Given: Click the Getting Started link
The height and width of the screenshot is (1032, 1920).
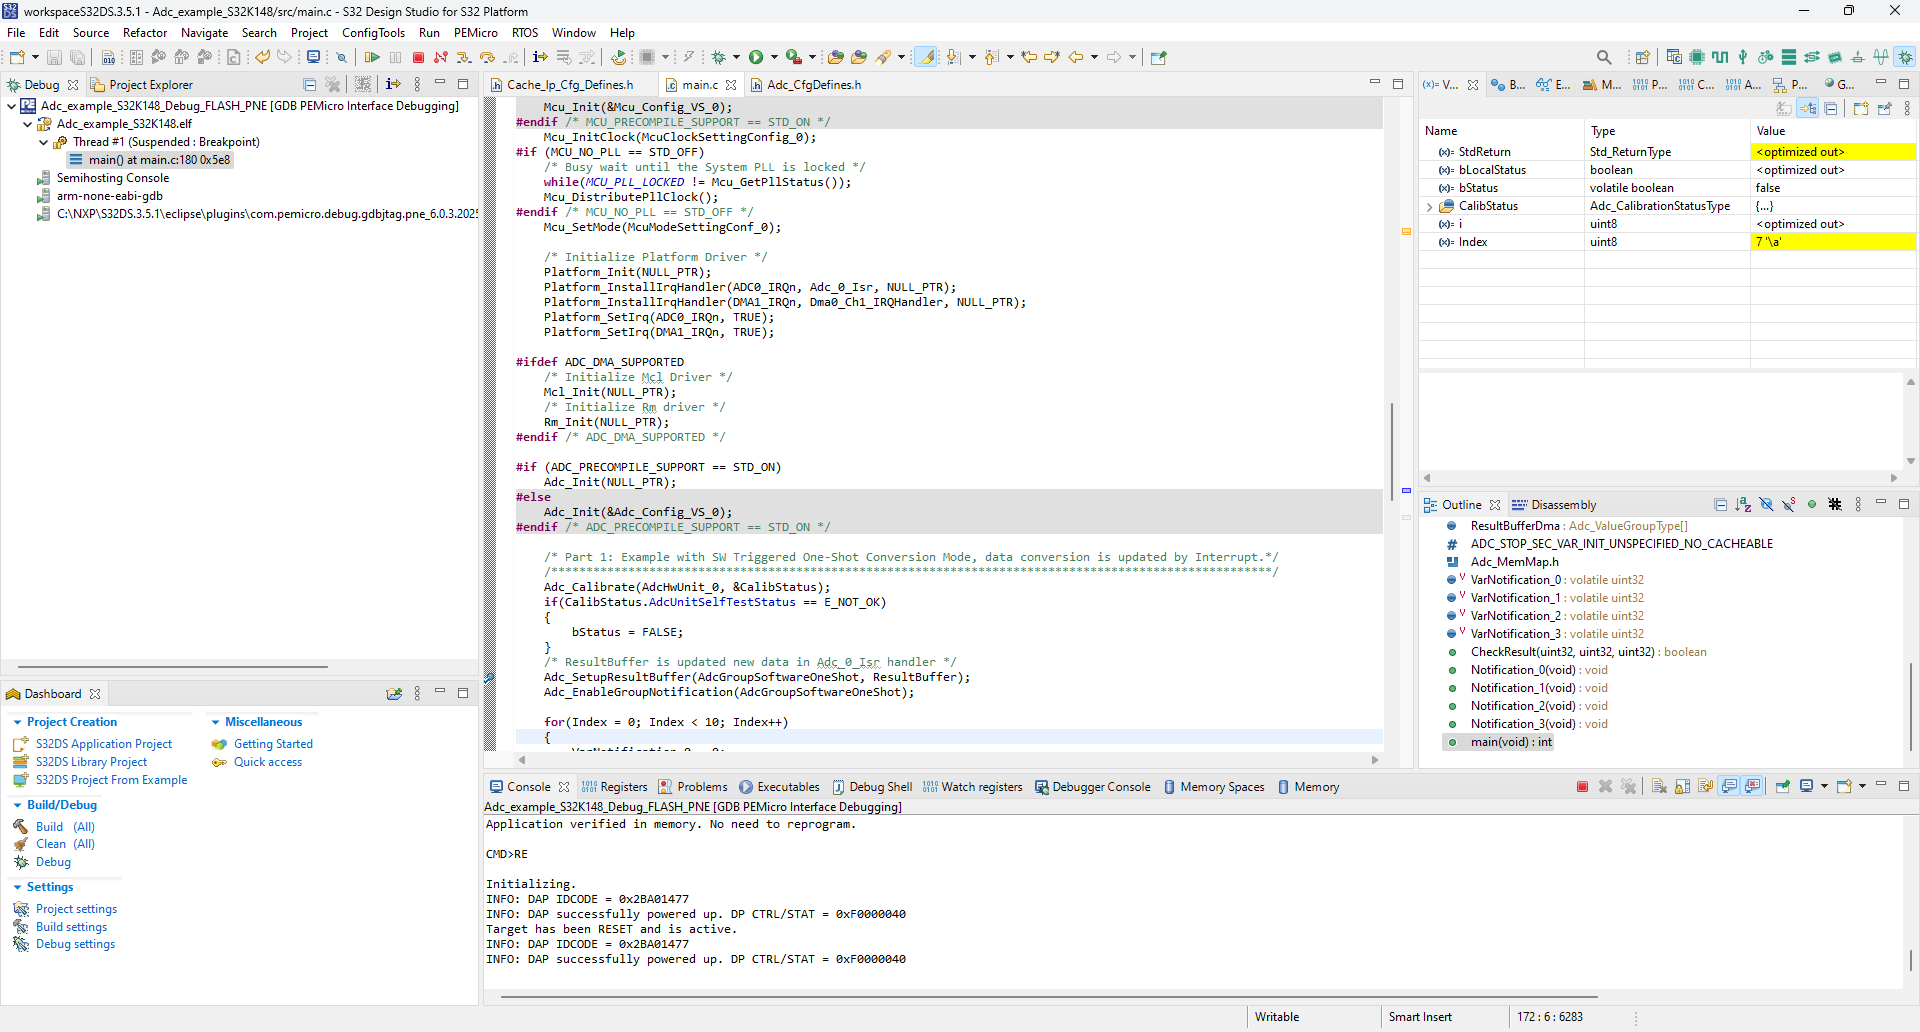Looking at the screenshot, I should pos(271,744).
